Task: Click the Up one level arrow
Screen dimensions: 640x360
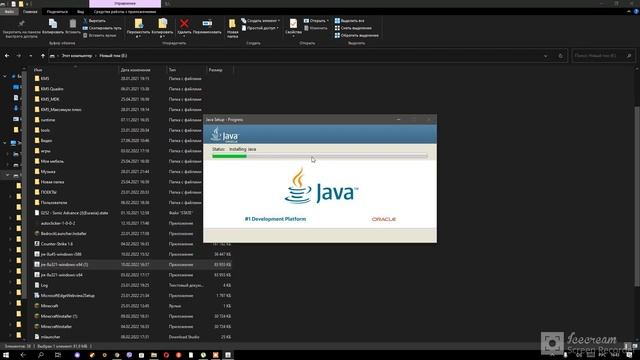Action: (x=43, y=56)
